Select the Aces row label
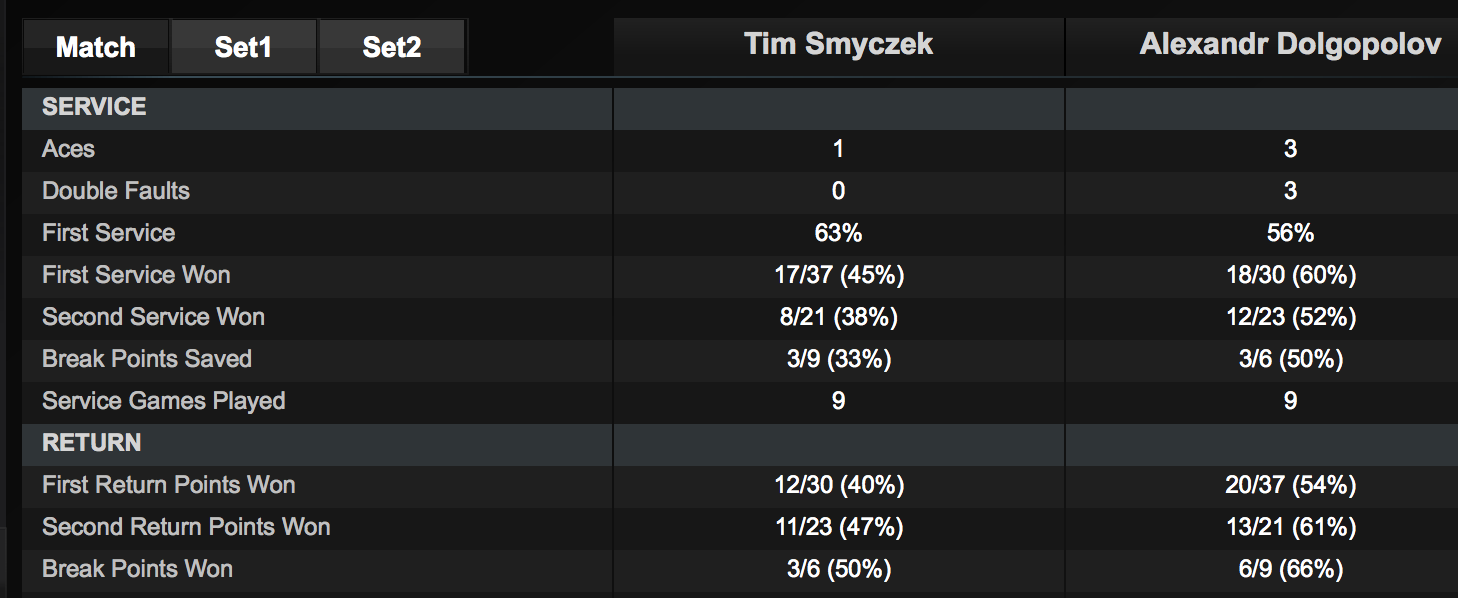1458x598 pixels. click(x=68, y=149)
